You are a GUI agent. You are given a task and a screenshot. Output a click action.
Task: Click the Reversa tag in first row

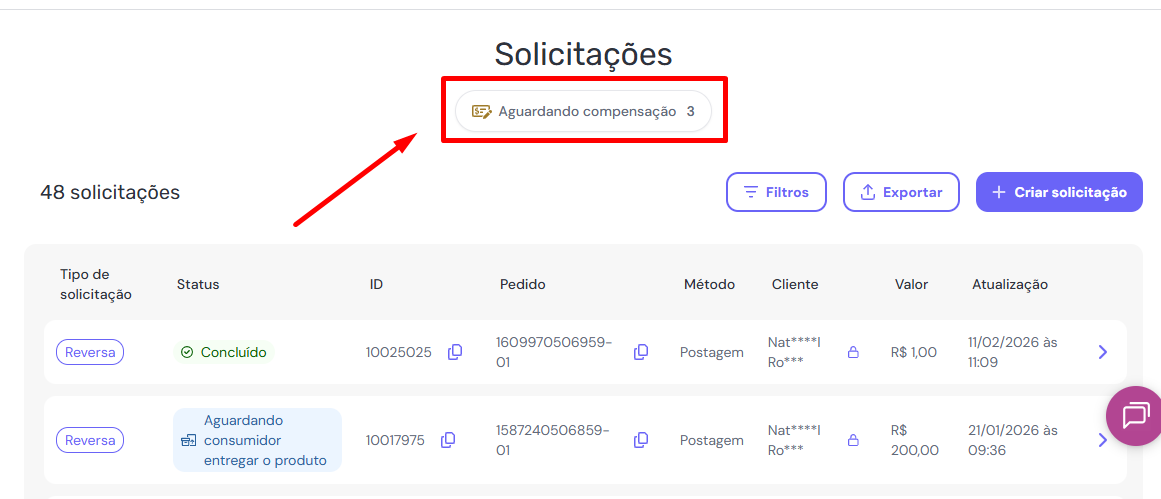coord(90,352)
